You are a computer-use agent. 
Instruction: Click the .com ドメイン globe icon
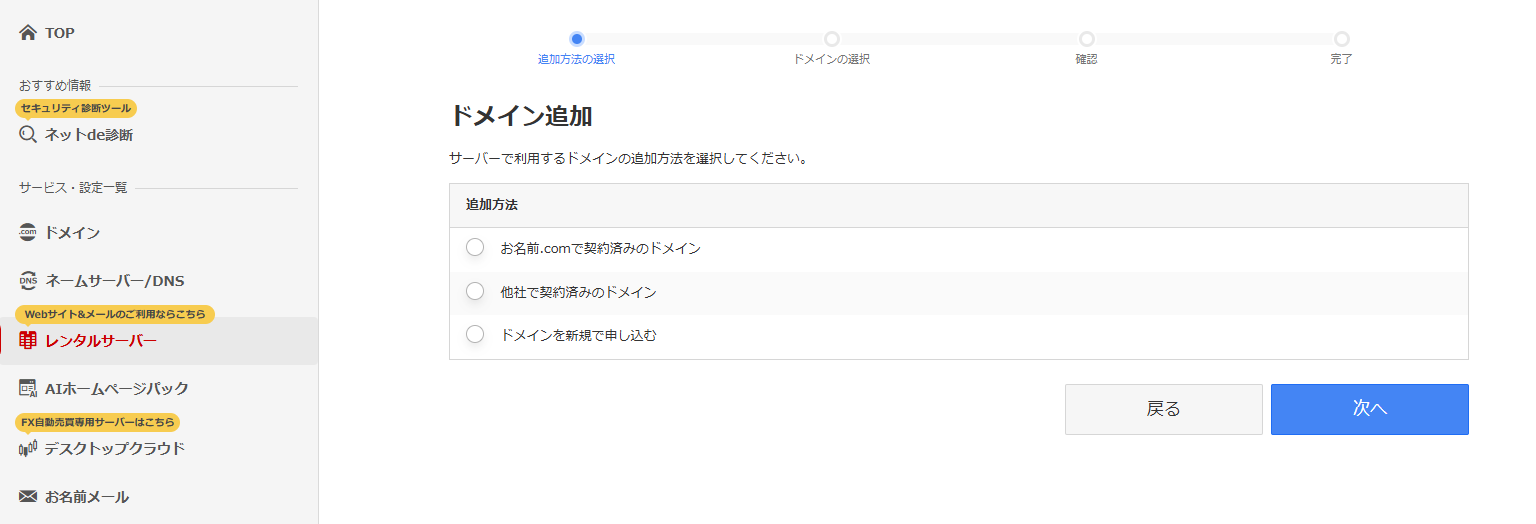pos(28,233)
